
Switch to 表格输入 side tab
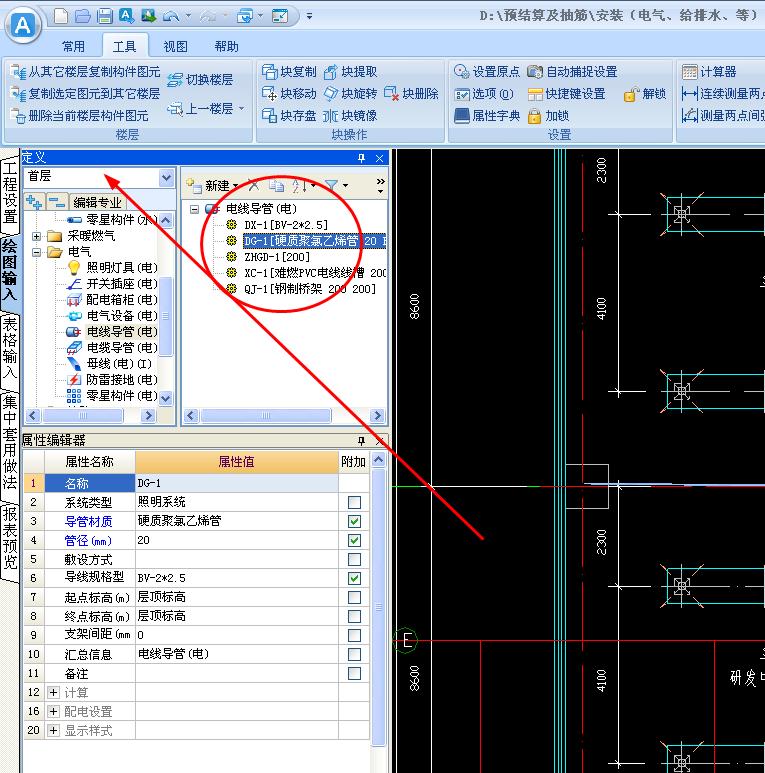(10, 348)
